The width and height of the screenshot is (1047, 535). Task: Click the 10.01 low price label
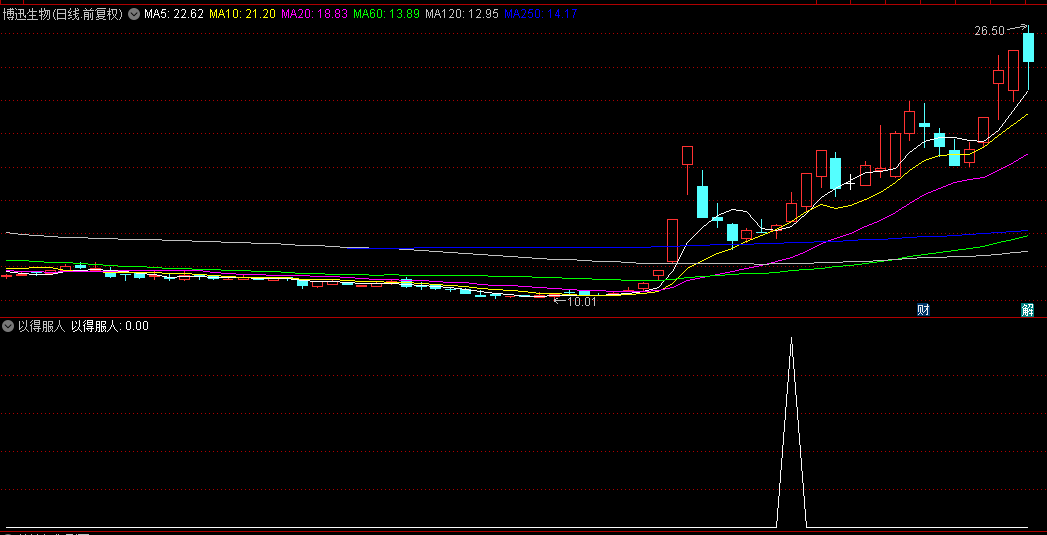click(581, 301)
